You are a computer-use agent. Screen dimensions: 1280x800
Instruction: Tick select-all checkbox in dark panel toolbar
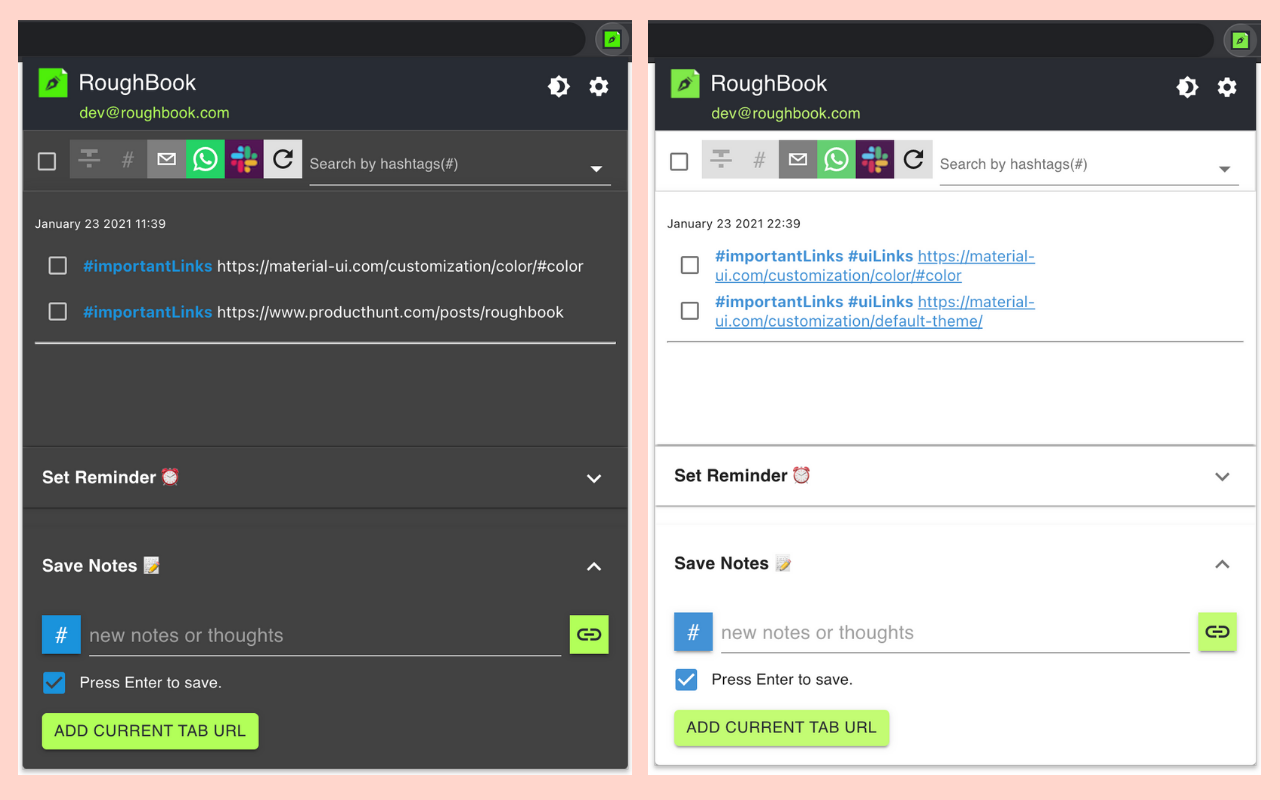tap(47, 161)
